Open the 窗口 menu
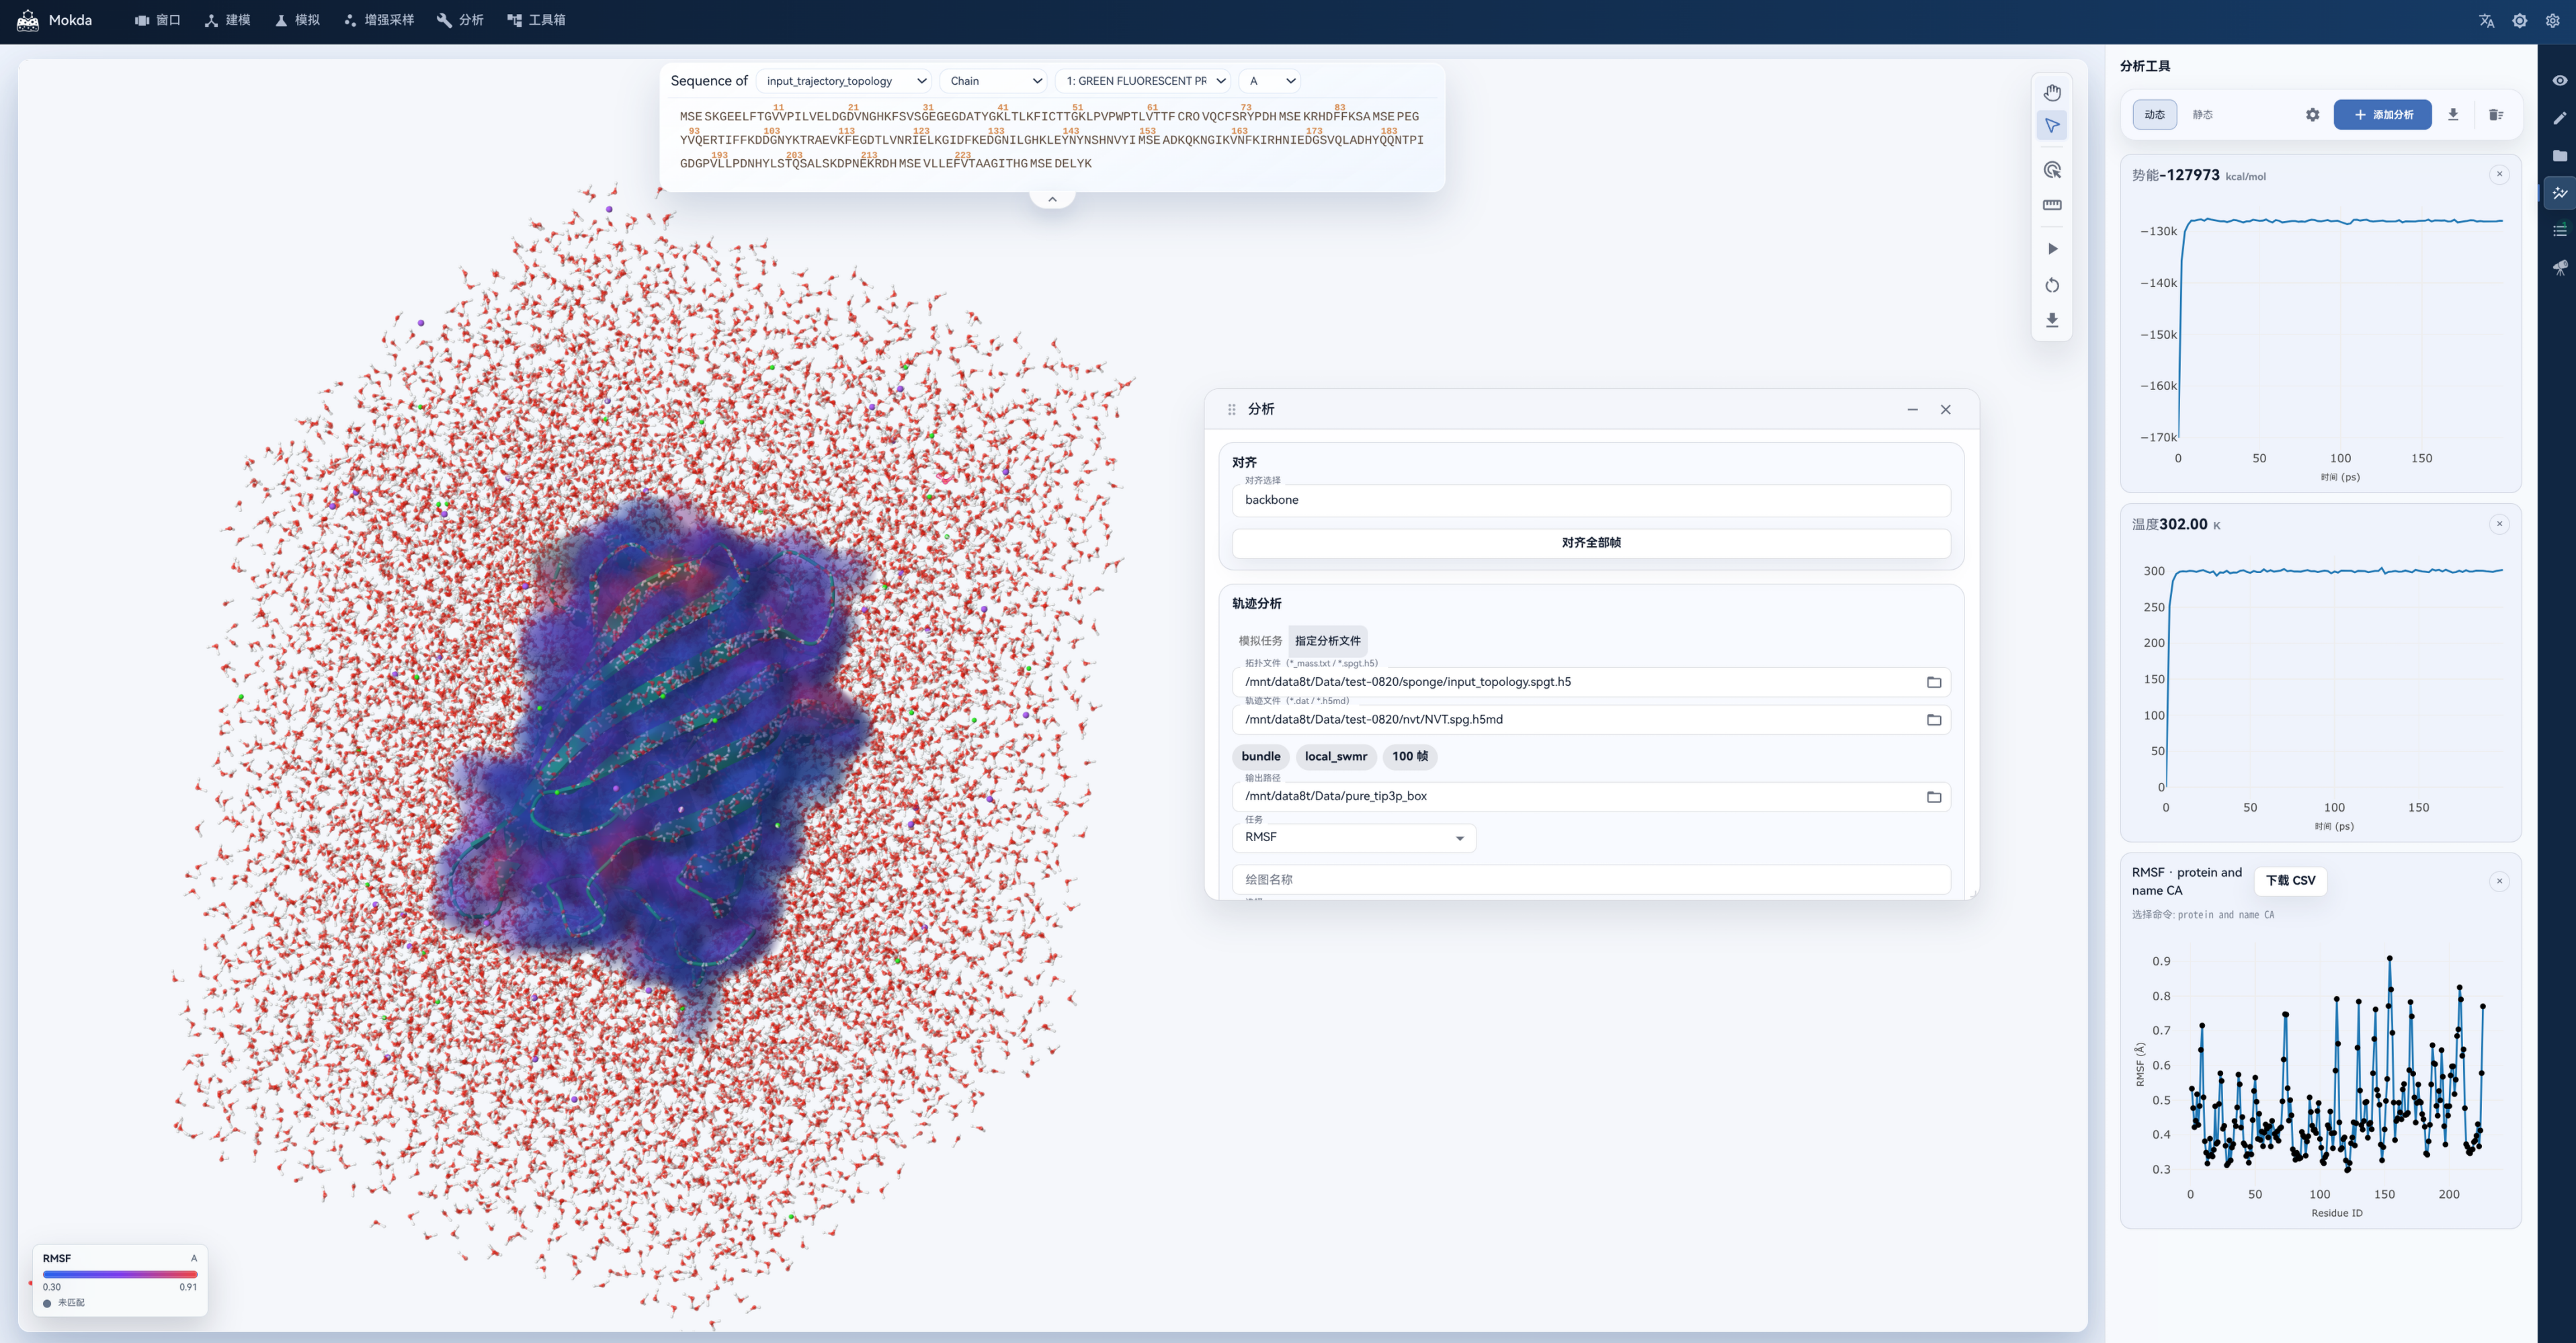Image resolution: width=2576 pixels, height=1343 pixels. click(x=158, y=20)
